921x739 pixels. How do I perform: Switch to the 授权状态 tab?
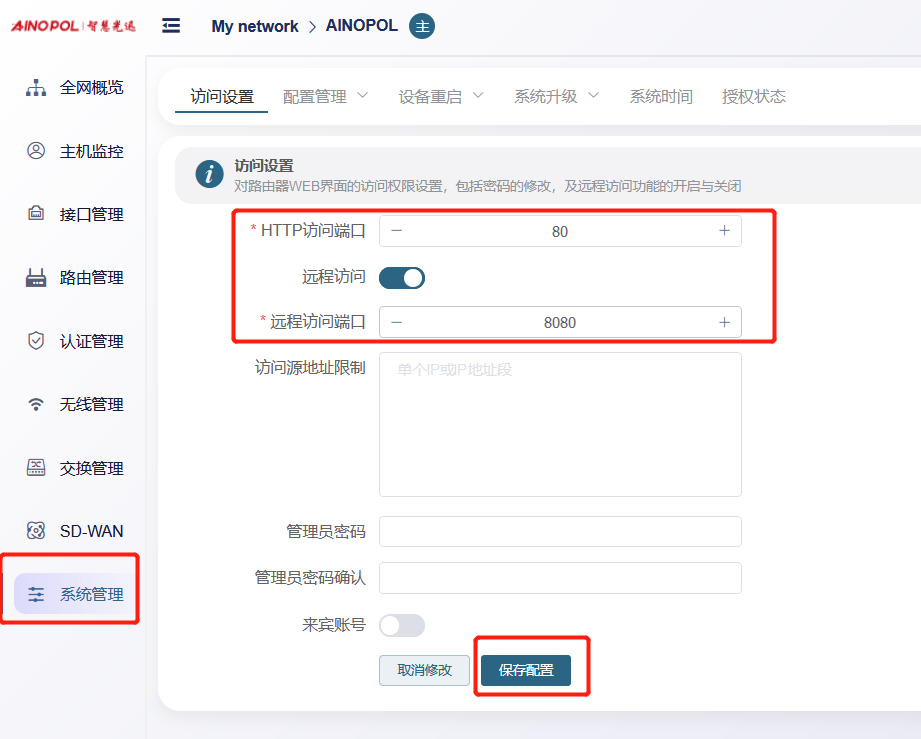pos(753,97)
